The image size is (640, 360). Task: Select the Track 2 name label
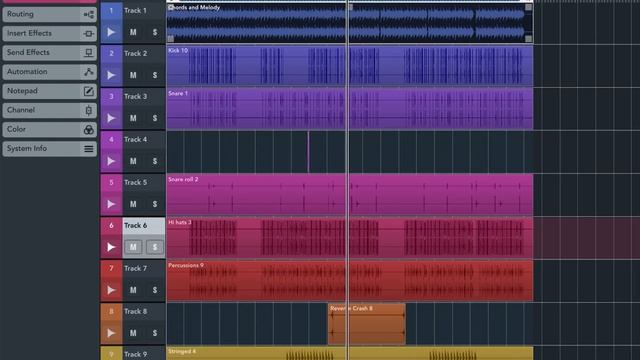click(135, 53)
